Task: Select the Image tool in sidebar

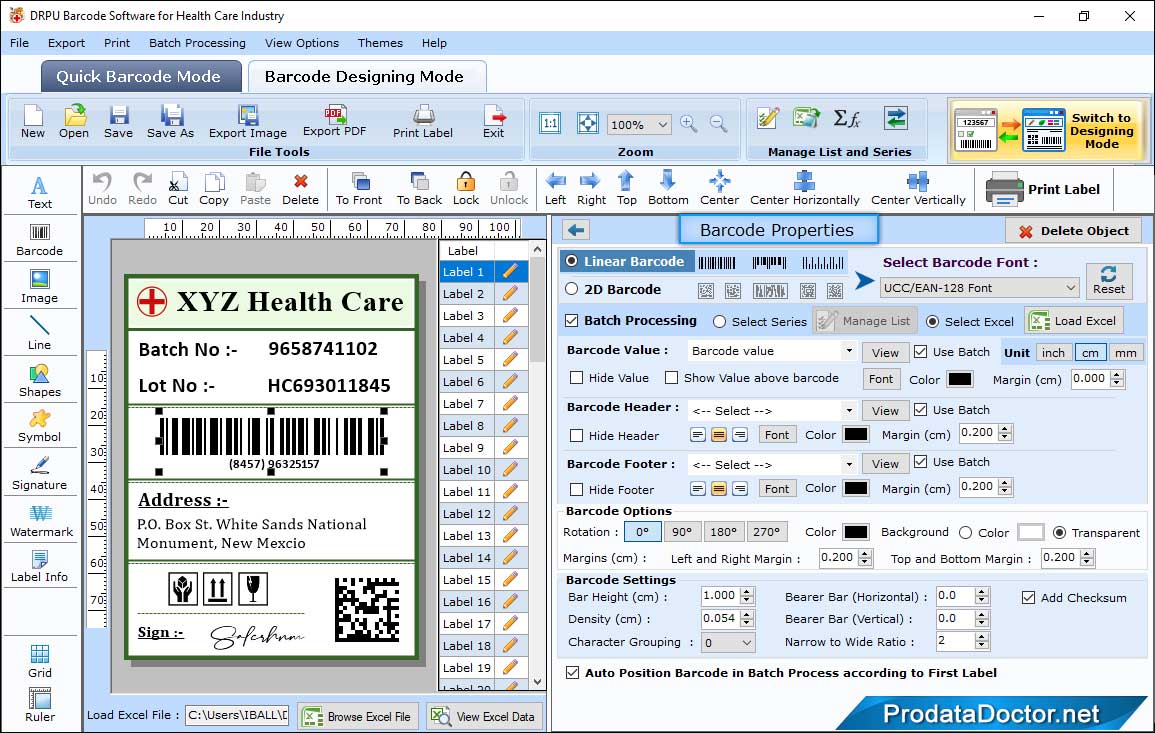Action: (x=40, y=287)
